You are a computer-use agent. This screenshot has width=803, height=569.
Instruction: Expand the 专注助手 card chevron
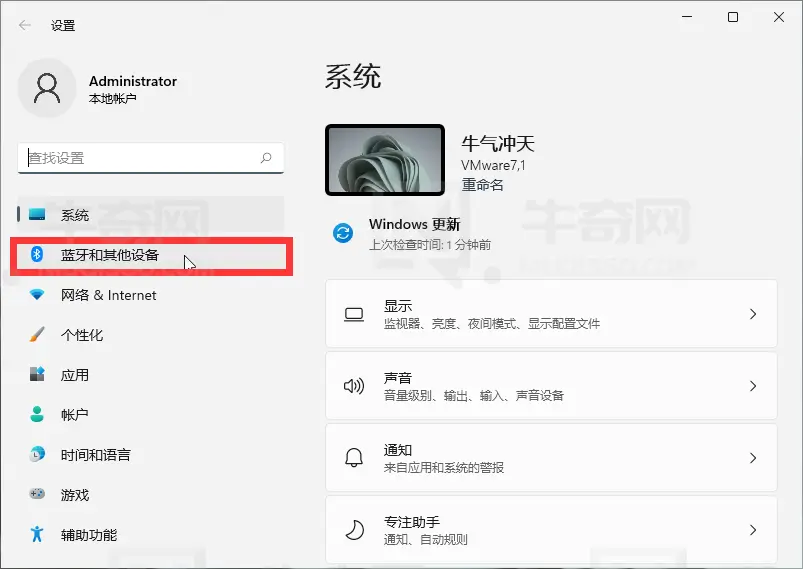tap(753, 530)
